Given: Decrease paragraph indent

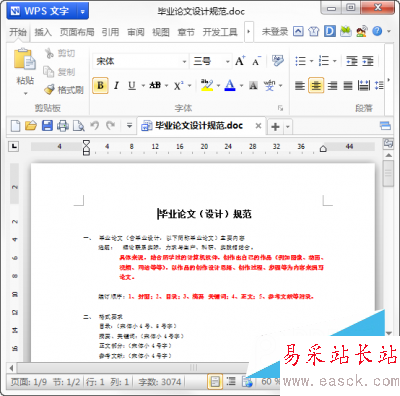Looking at the screenshot, I should [352, 61].
